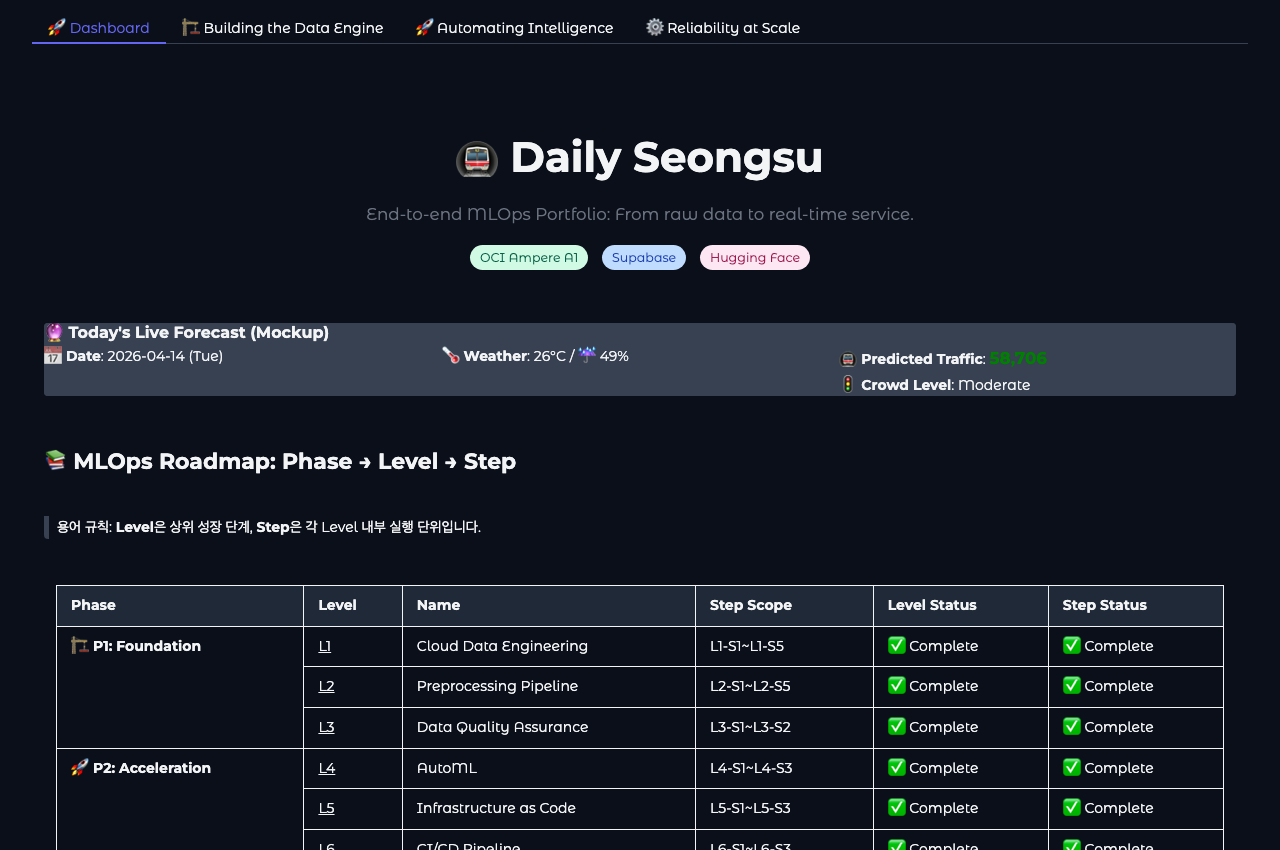The image size is (1280, 850).
Task: Click the Korean terminology note blockquote
Action: (640, 527)
